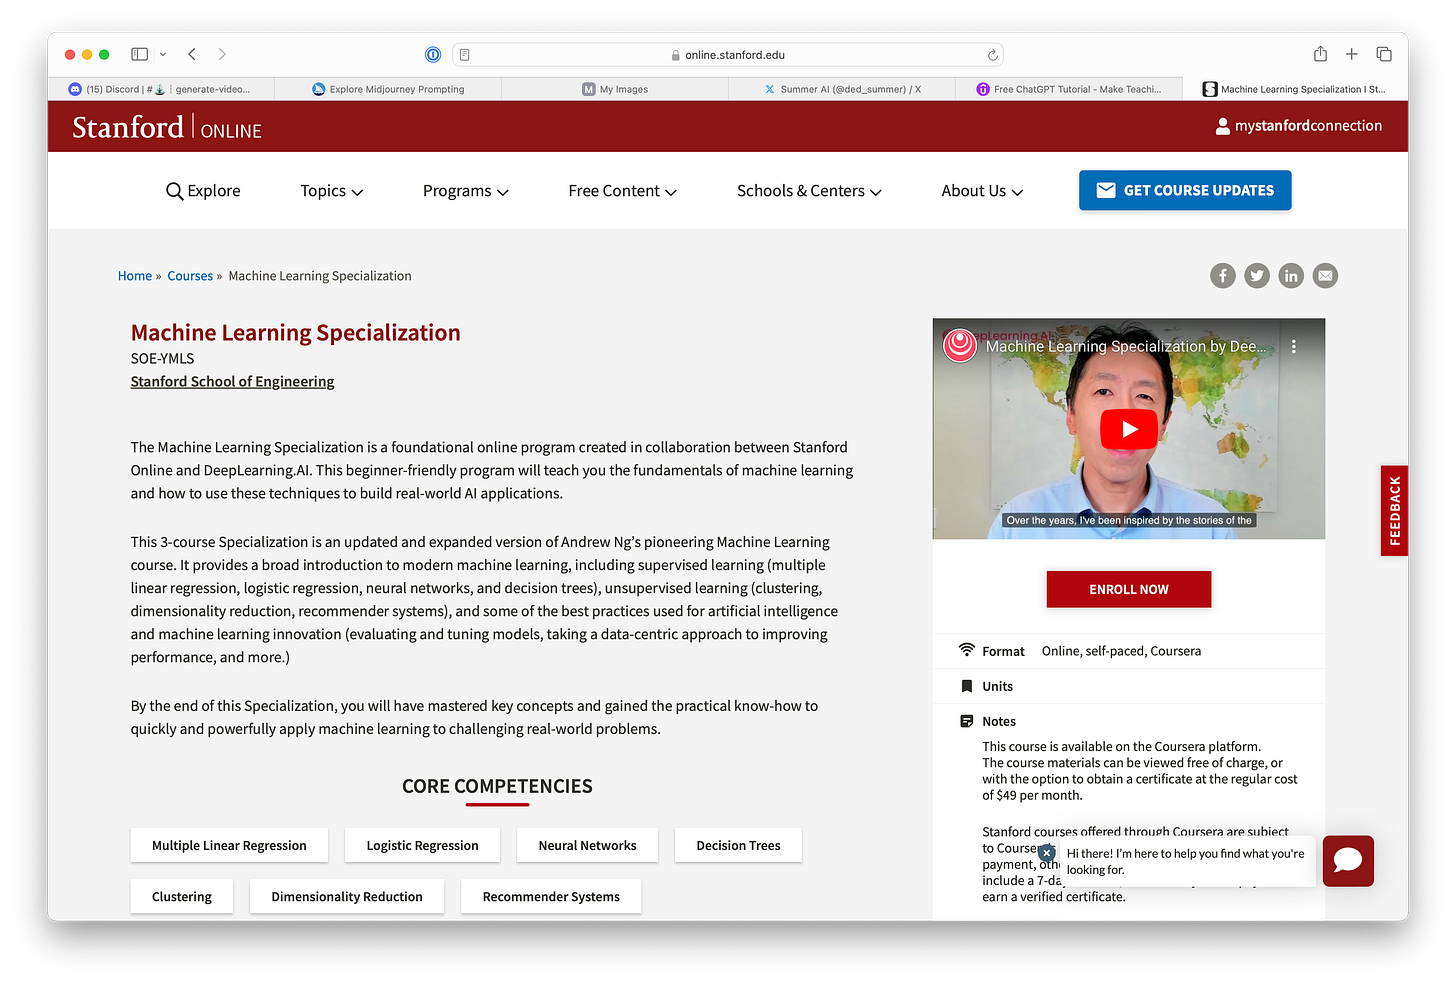
Task: Click the online.stanford.edu address field
Action: [x=728, y=55]
